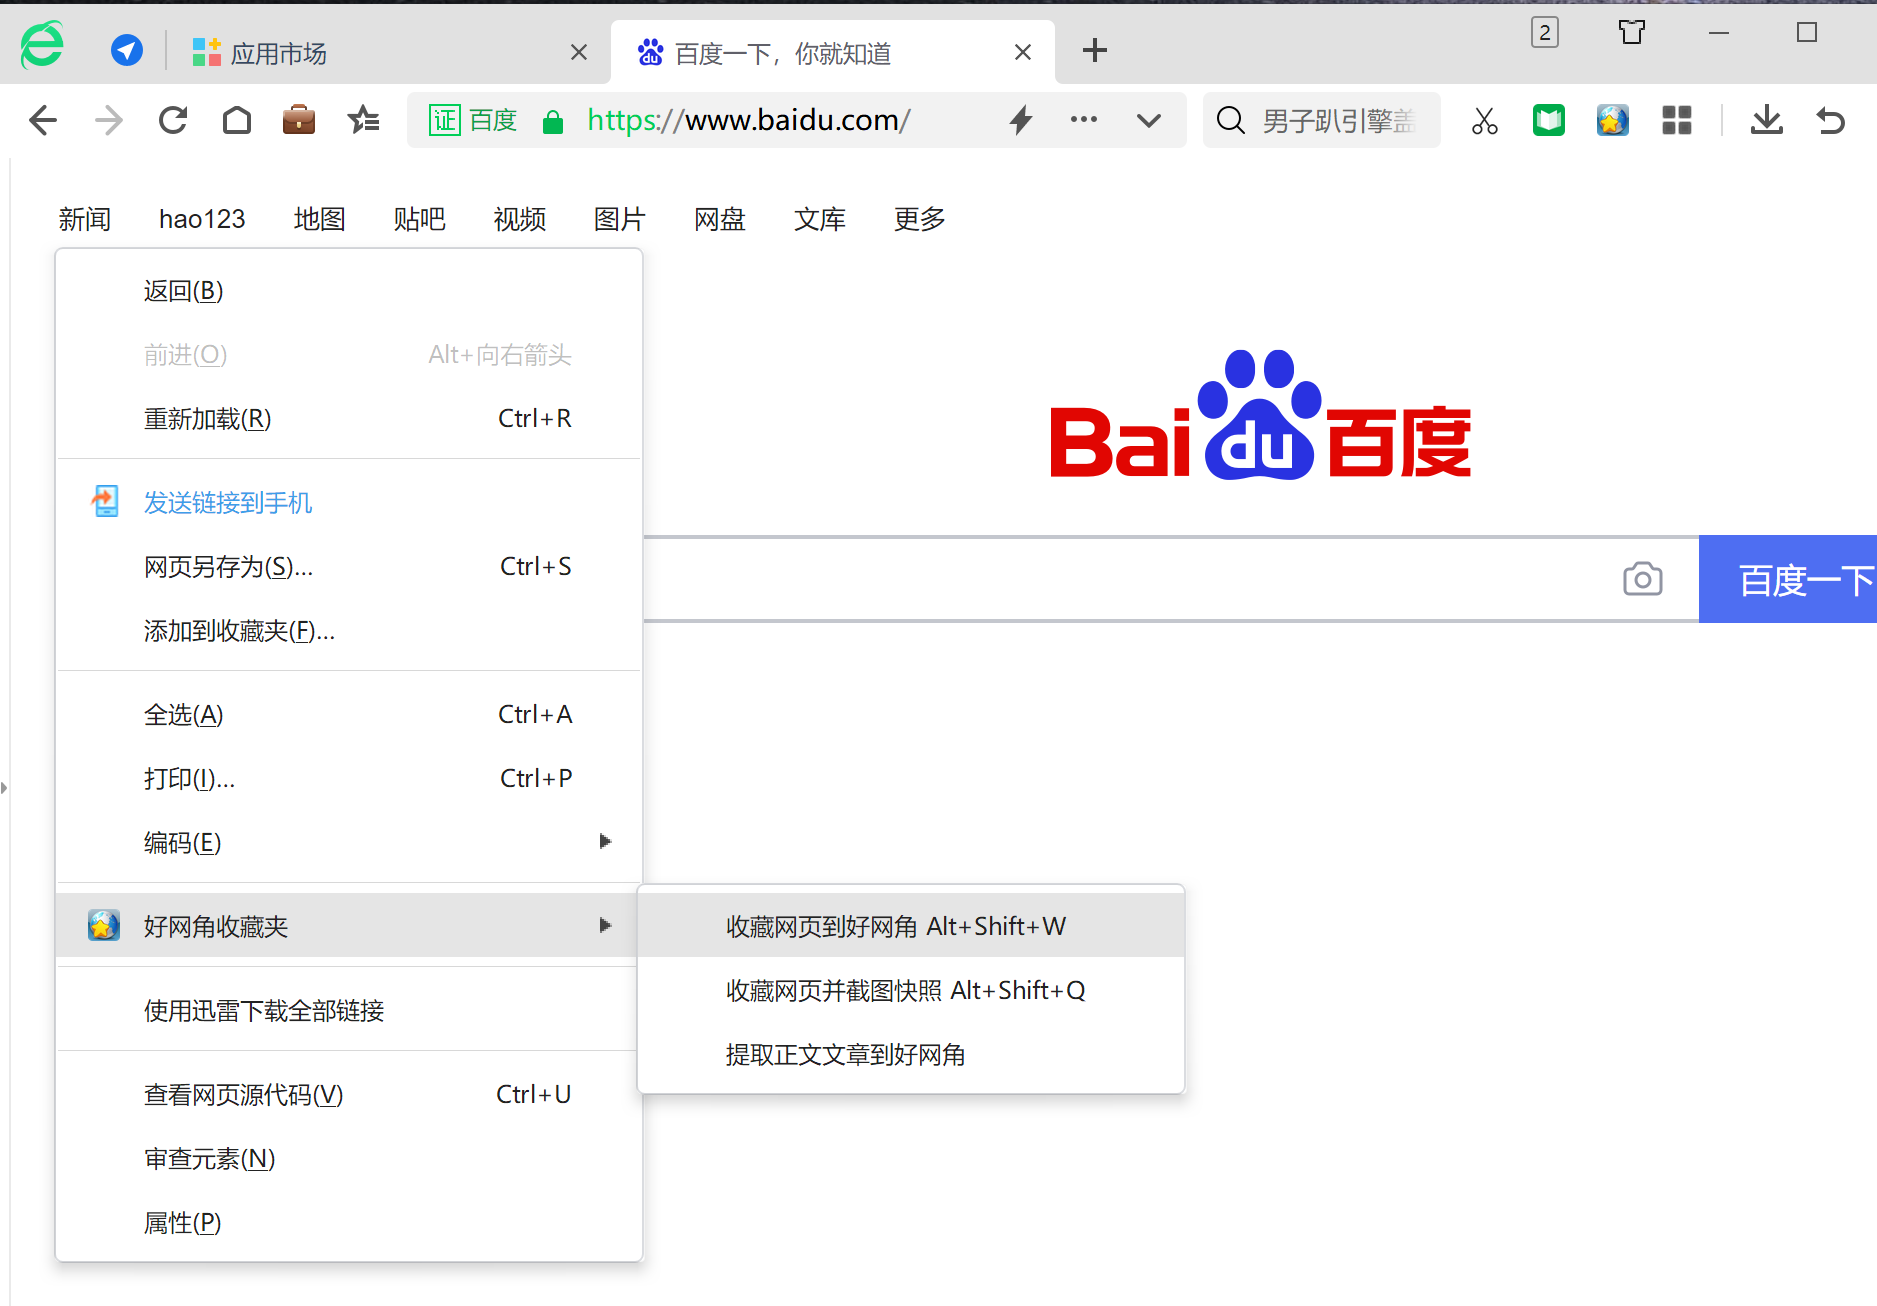Select 收藏网页到好网角 submenu item
Image resolution: width=1877 pixels, height=1306 pixels.
[x=911, y=926]
